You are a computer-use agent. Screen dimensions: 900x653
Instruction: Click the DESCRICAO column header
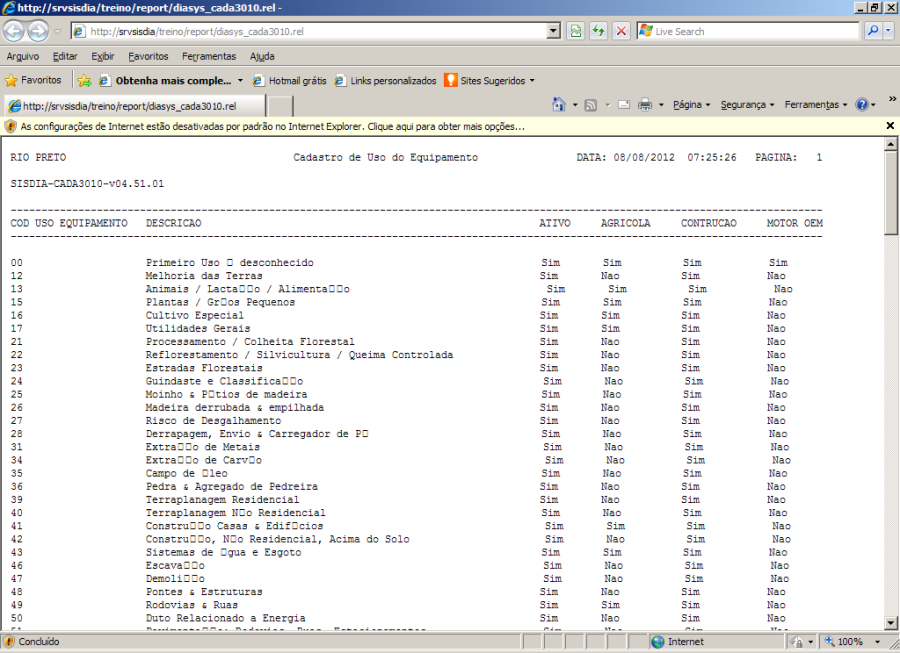(x=173, y=223)
